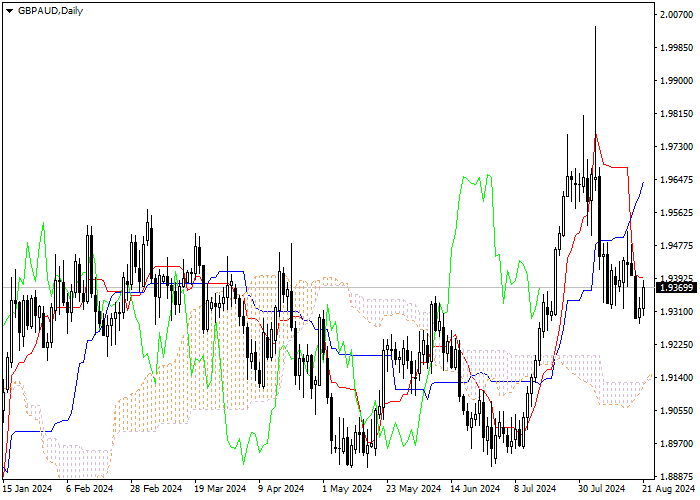Click the 19 Mar 2024 date label
This screenshot has height=500, width=700.
pos(221,488)
